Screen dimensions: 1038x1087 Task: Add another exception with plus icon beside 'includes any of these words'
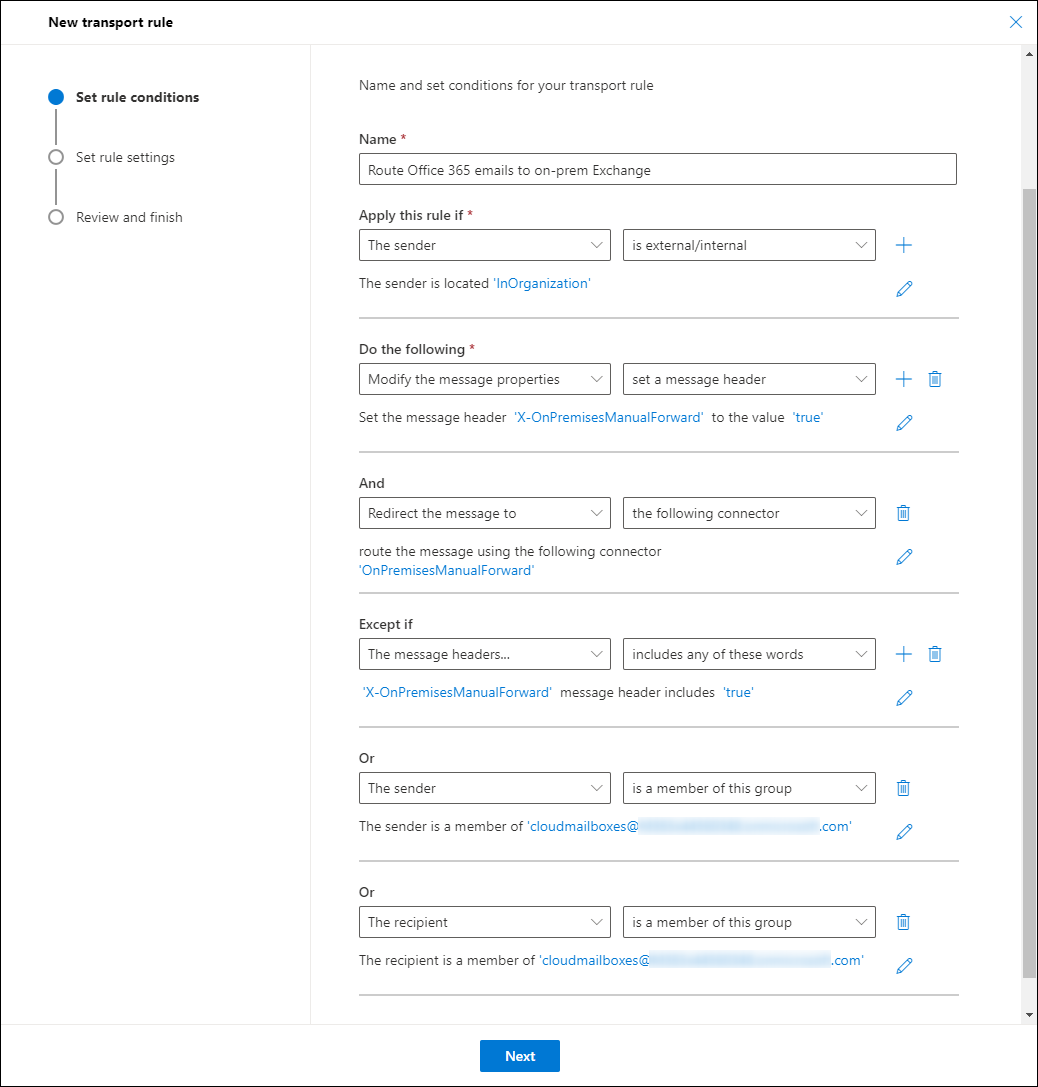tap(903, 654)
